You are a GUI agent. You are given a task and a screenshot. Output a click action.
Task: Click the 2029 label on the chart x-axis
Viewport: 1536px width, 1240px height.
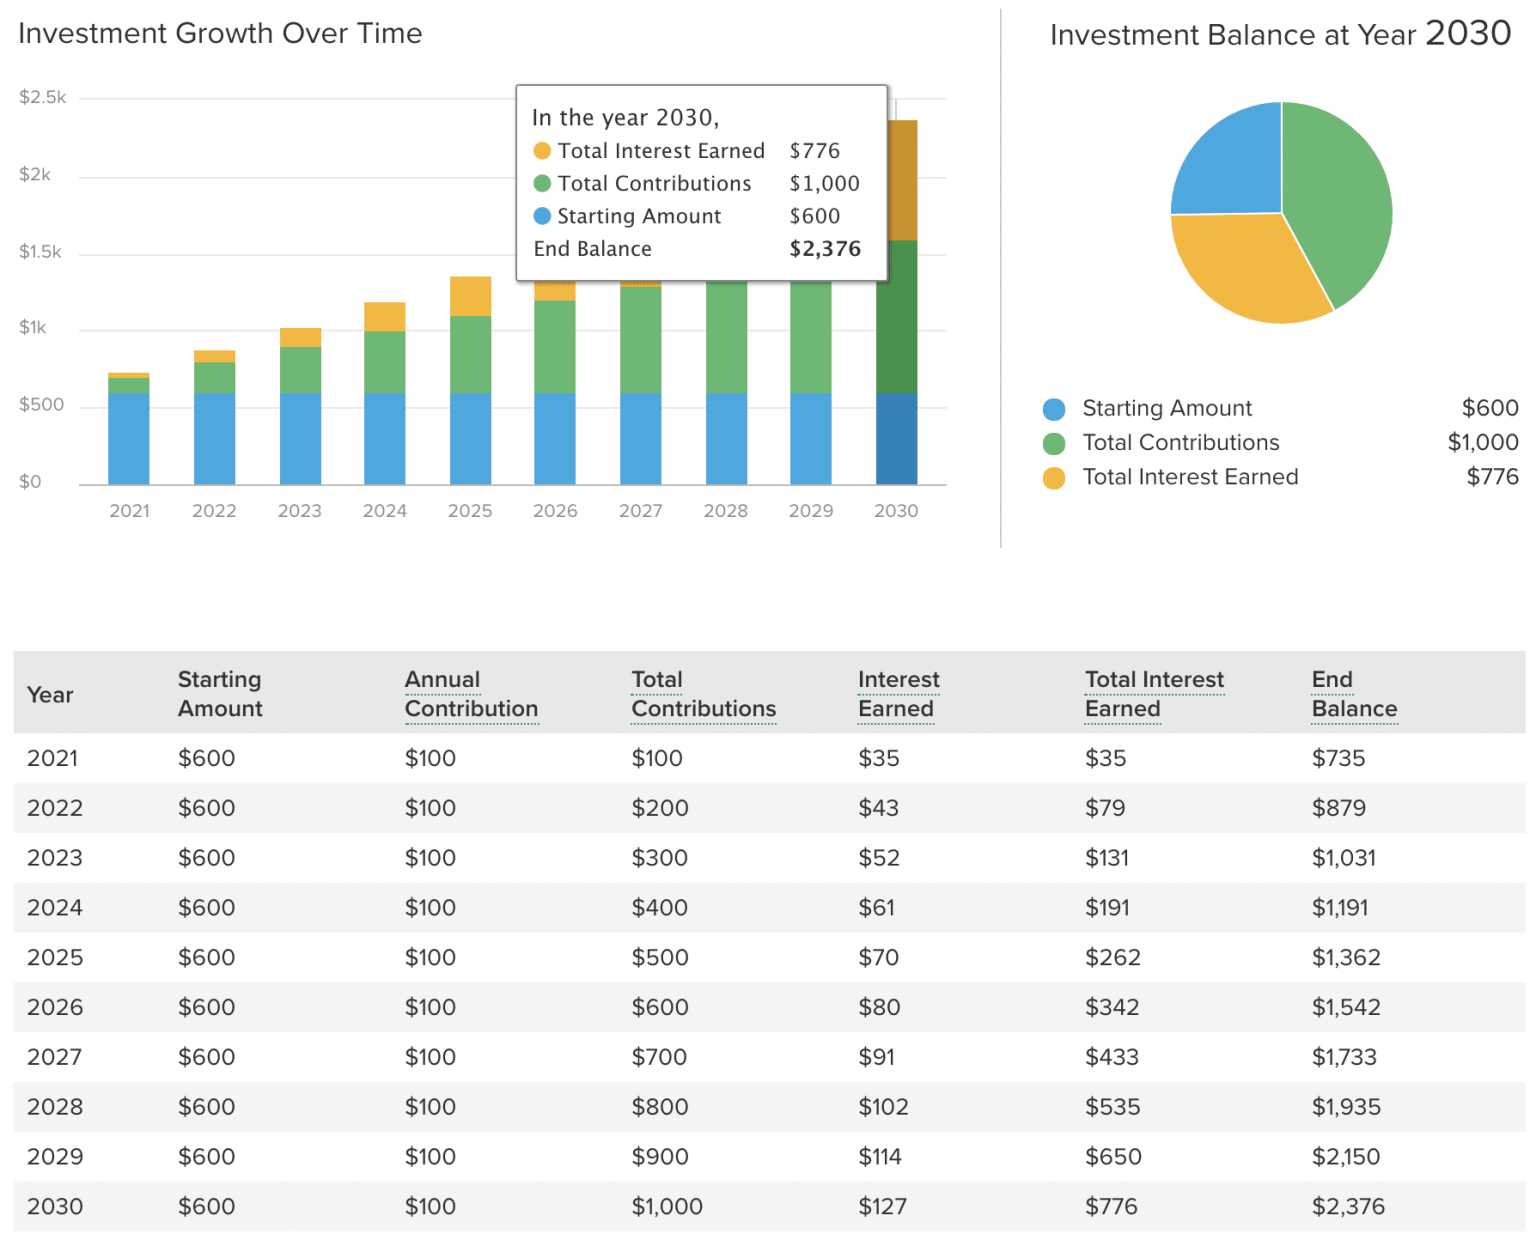811,511
